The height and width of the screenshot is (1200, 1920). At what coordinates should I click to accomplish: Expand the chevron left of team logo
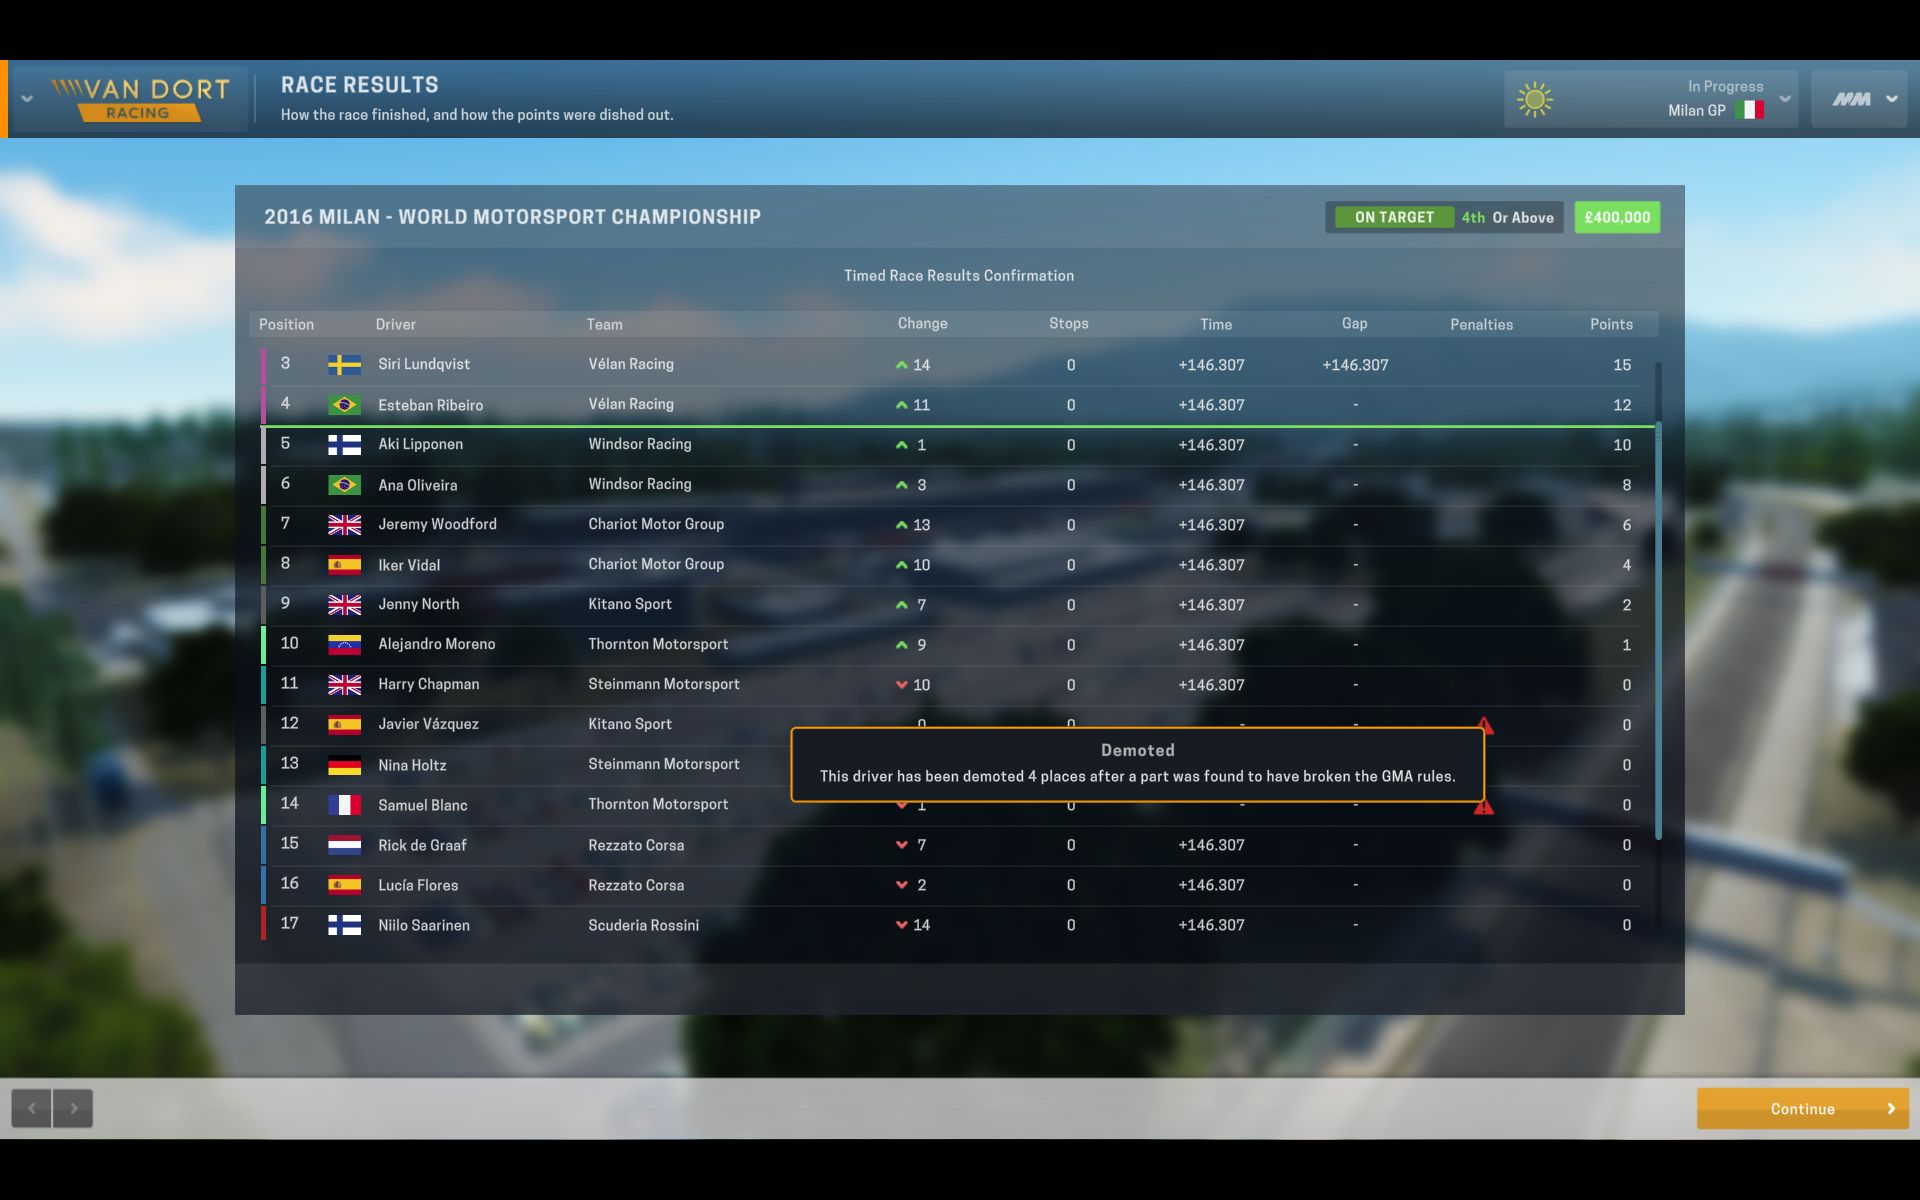[x=27, y=99]
